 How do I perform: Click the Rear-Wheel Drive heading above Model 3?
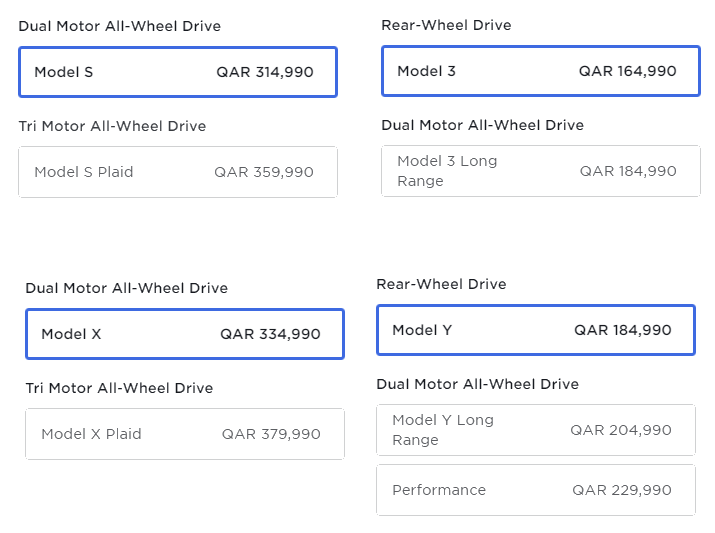click(x=446, y=25)
